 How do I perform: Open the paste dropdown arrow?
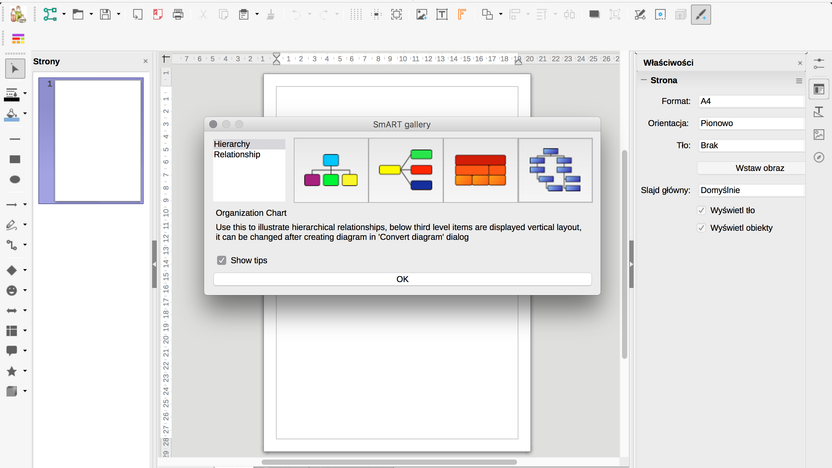coord(257,14)
